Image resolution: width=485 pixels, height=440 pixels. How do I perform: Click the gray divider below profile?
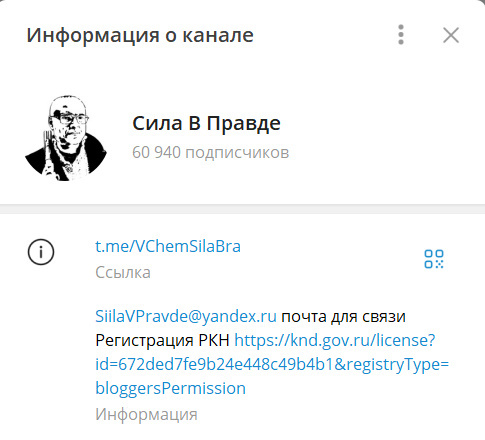[242, 209]
